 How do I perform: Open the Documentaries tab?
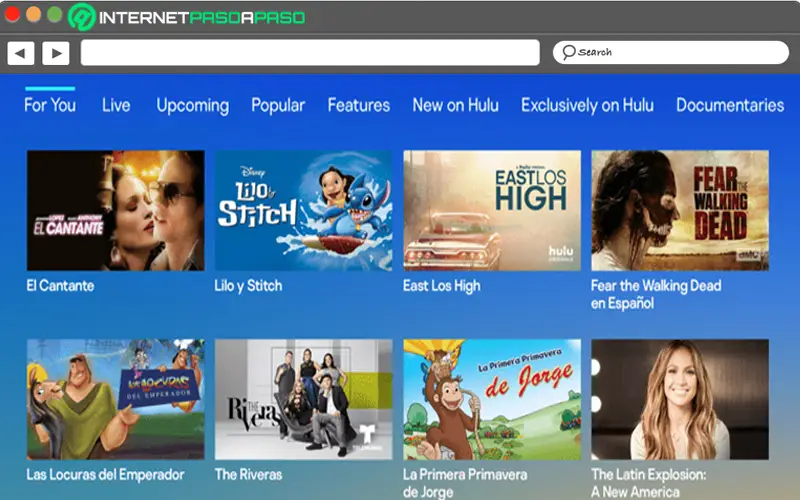pos(730,105)
